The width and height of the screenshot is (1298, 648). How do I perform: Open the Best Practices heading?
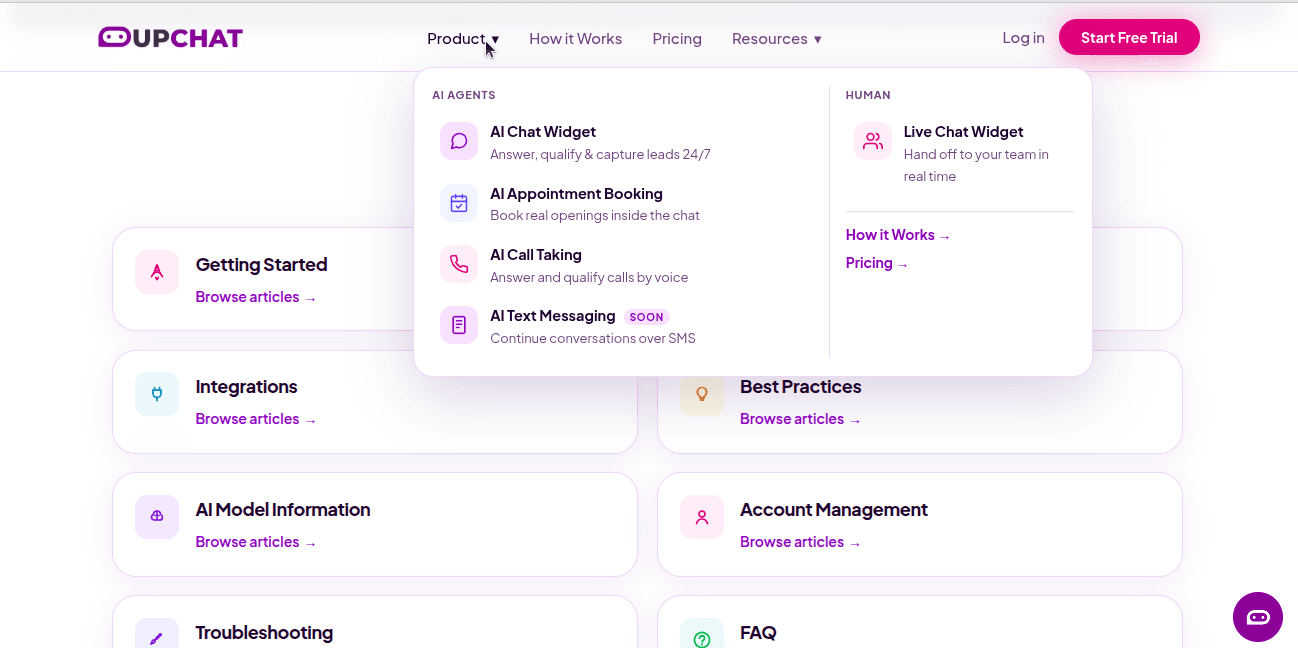(x=800, y=387)
